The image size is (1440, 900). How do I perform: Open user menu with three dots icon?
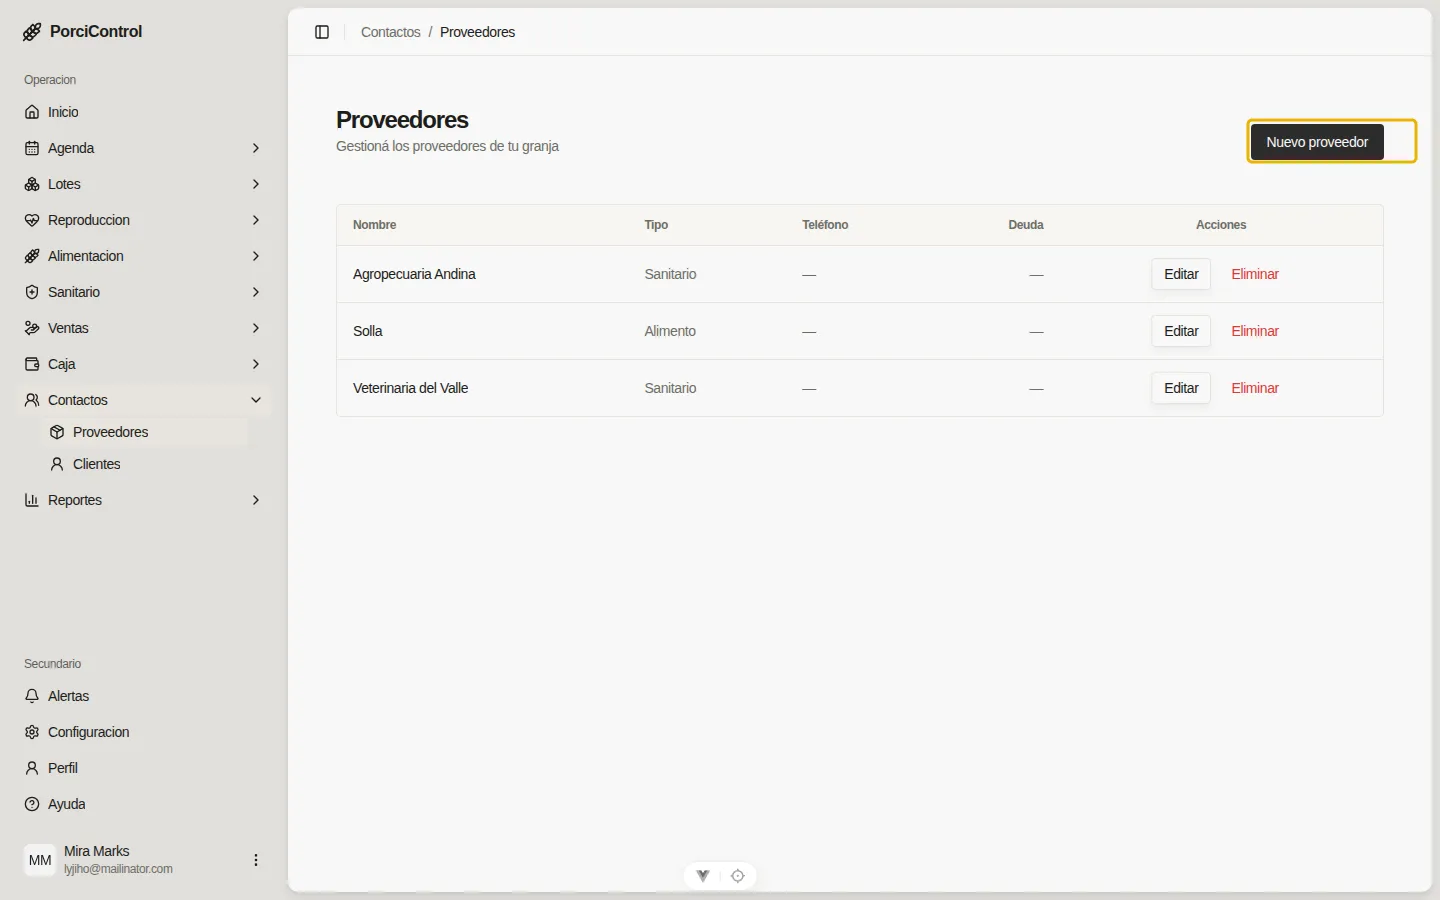pos(256,860)
